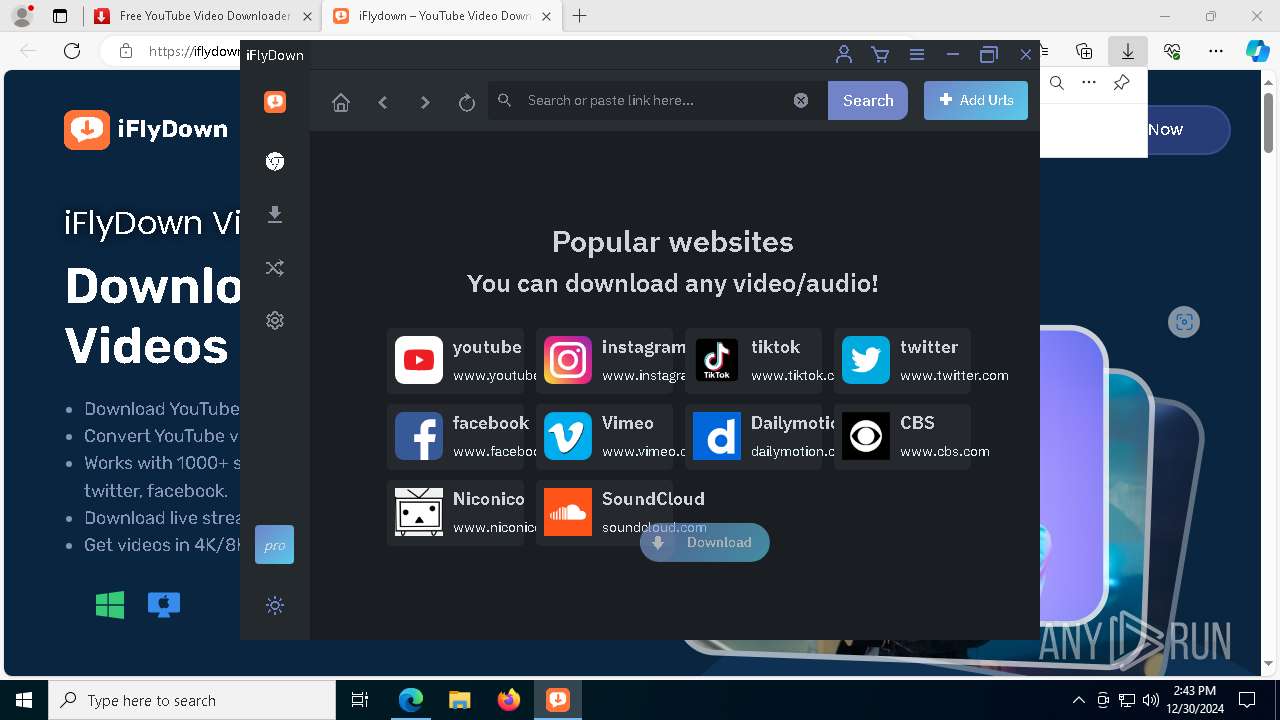Screen dimensions: 1280x720
Task: Open the twitter website tile
Action: pyautogui.click(x=902, y=361)
